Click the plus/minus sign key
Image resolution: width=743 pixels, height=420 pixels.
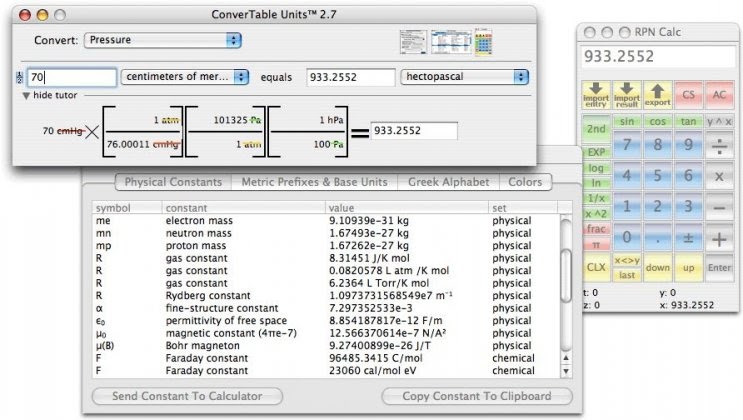click(x=689, y=238)
